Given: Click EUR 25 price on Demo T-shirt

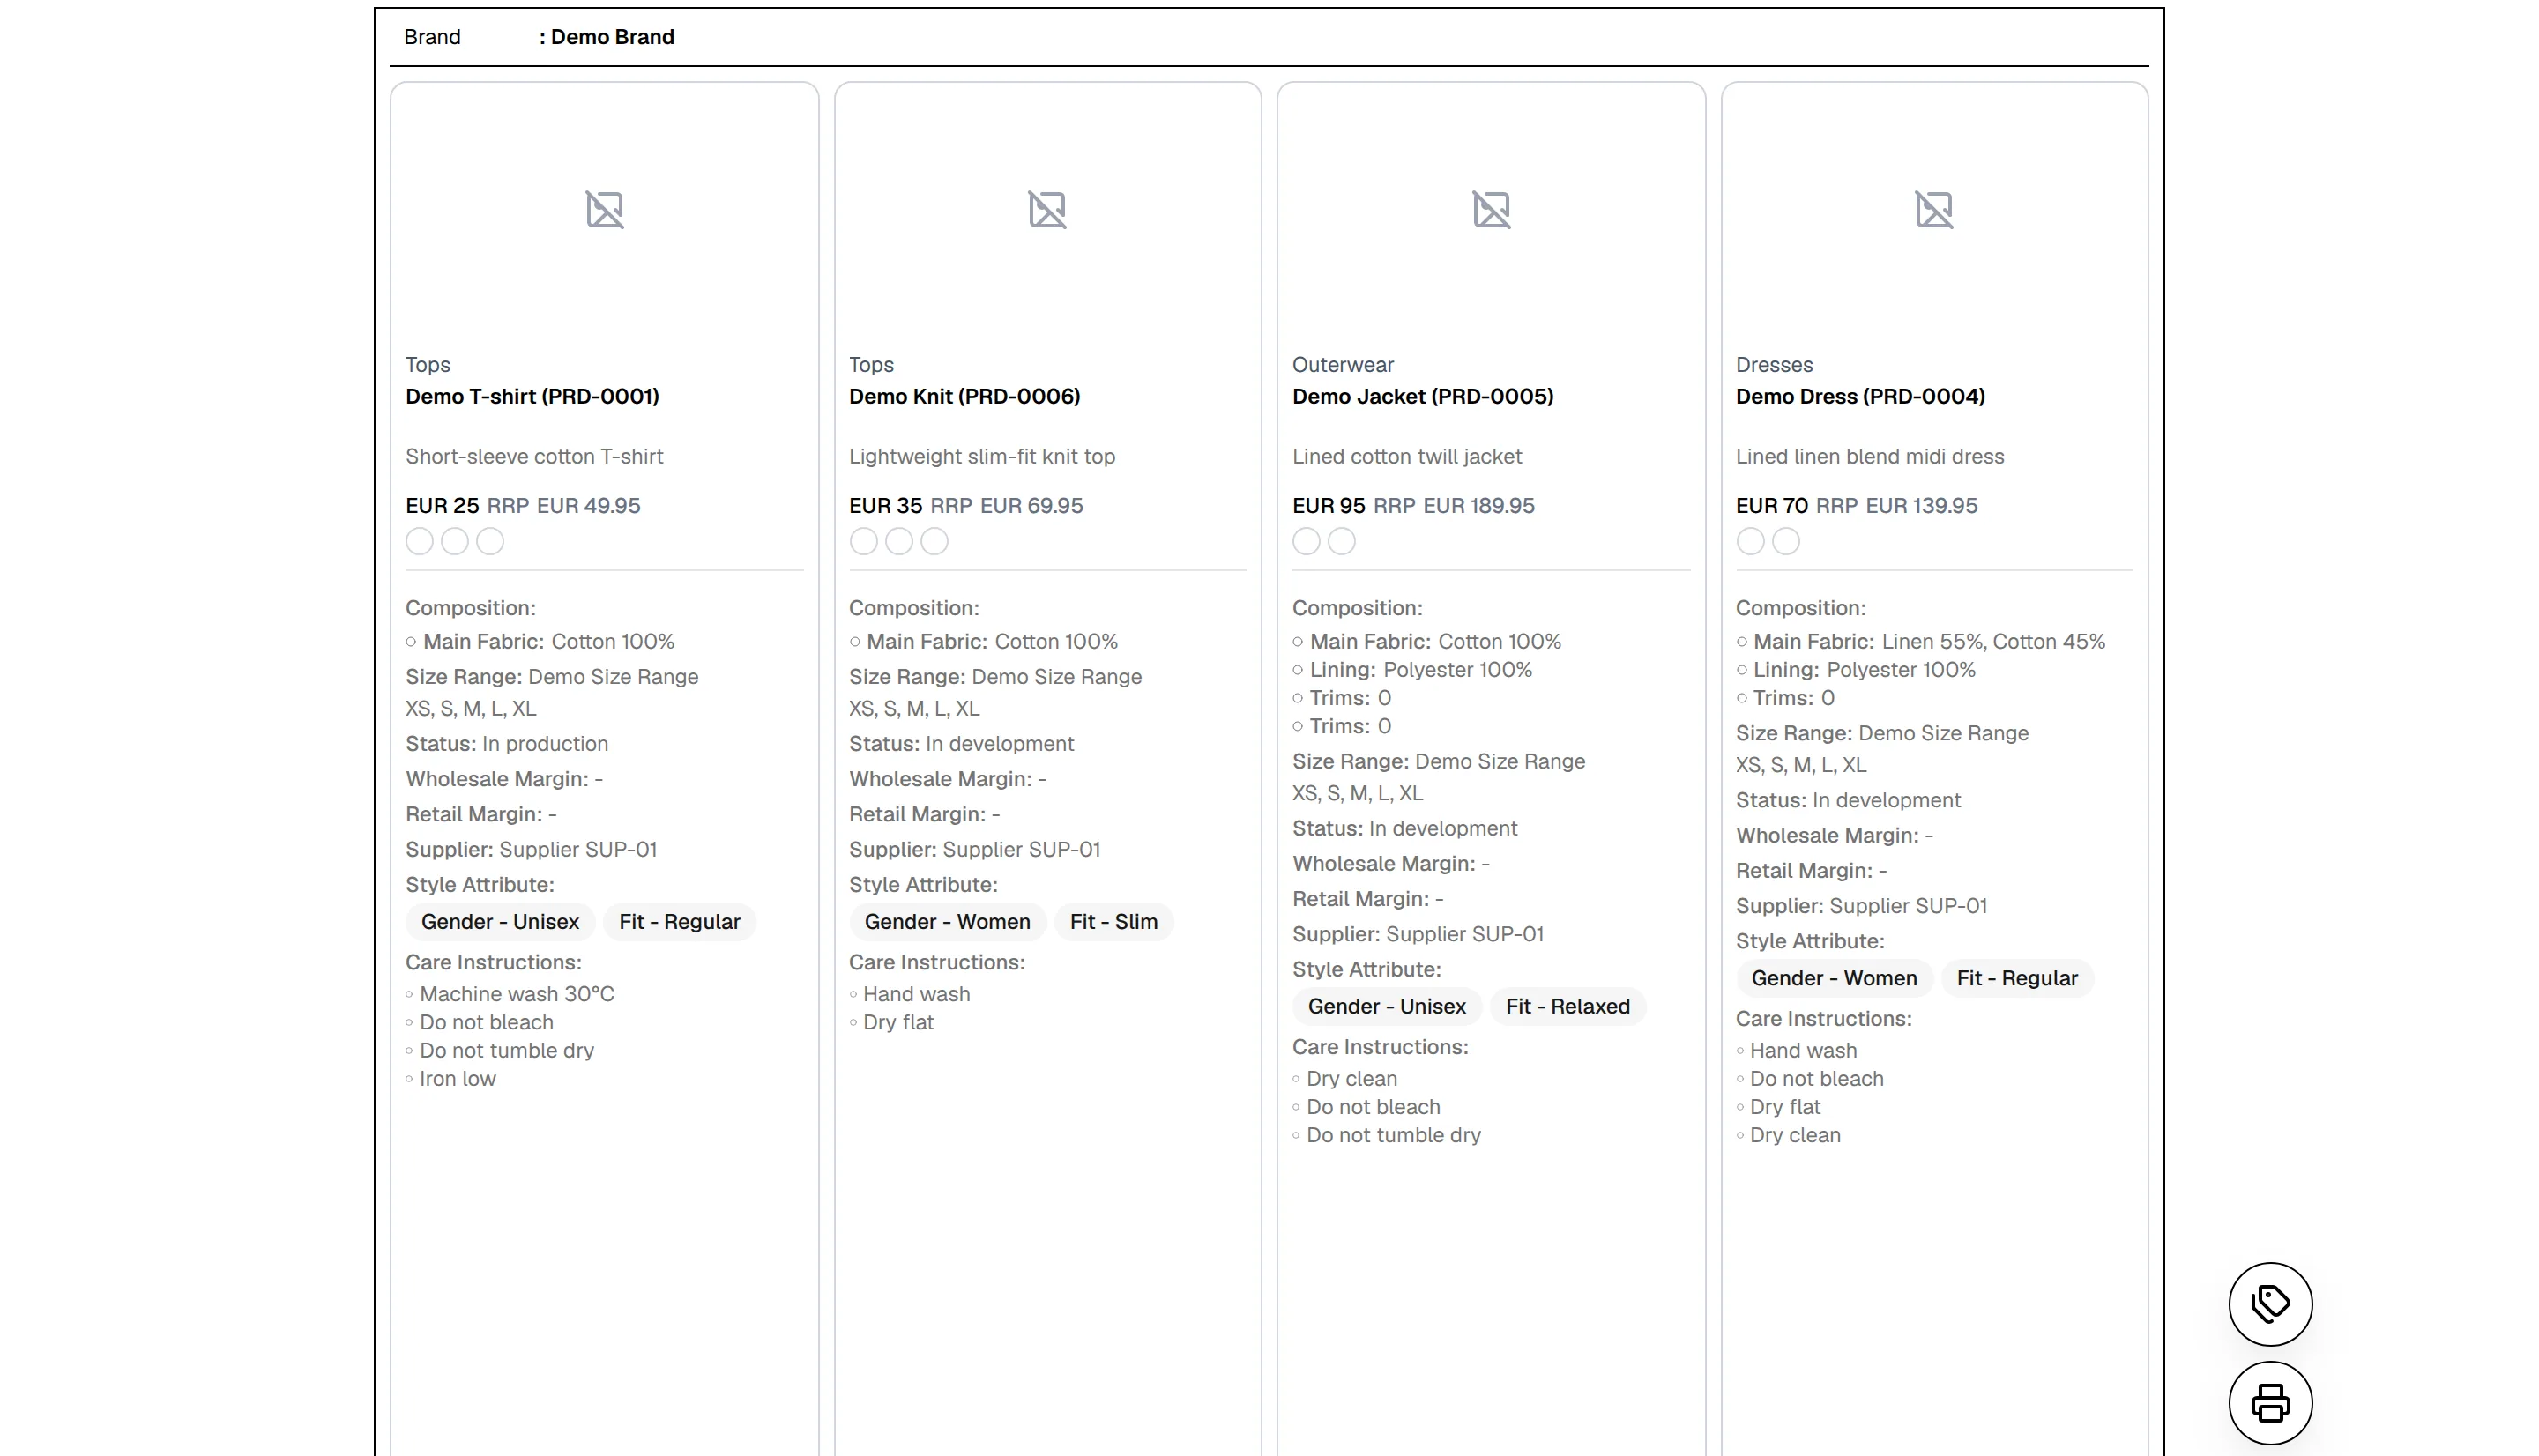Looking at the screenshot, I should pos(442,506).
